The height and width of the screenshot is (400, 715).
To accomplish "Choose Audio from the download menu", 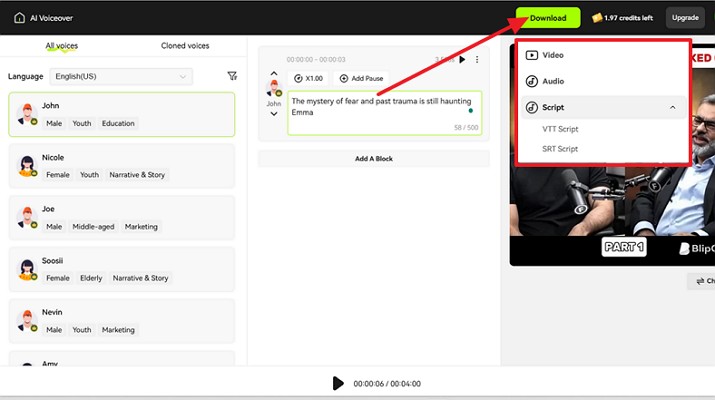I will 603,81.
